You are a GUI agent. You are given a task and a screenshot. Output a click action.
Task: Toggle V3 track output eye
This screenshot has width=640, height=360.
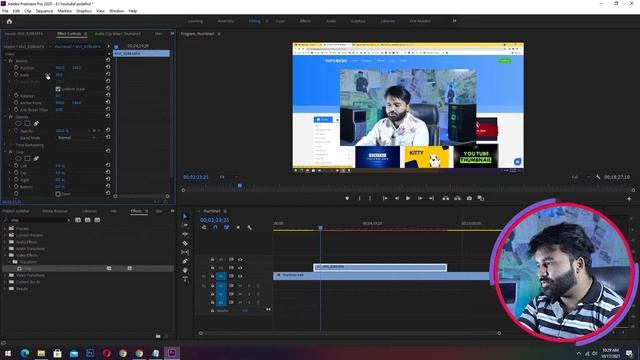[240, 260]
